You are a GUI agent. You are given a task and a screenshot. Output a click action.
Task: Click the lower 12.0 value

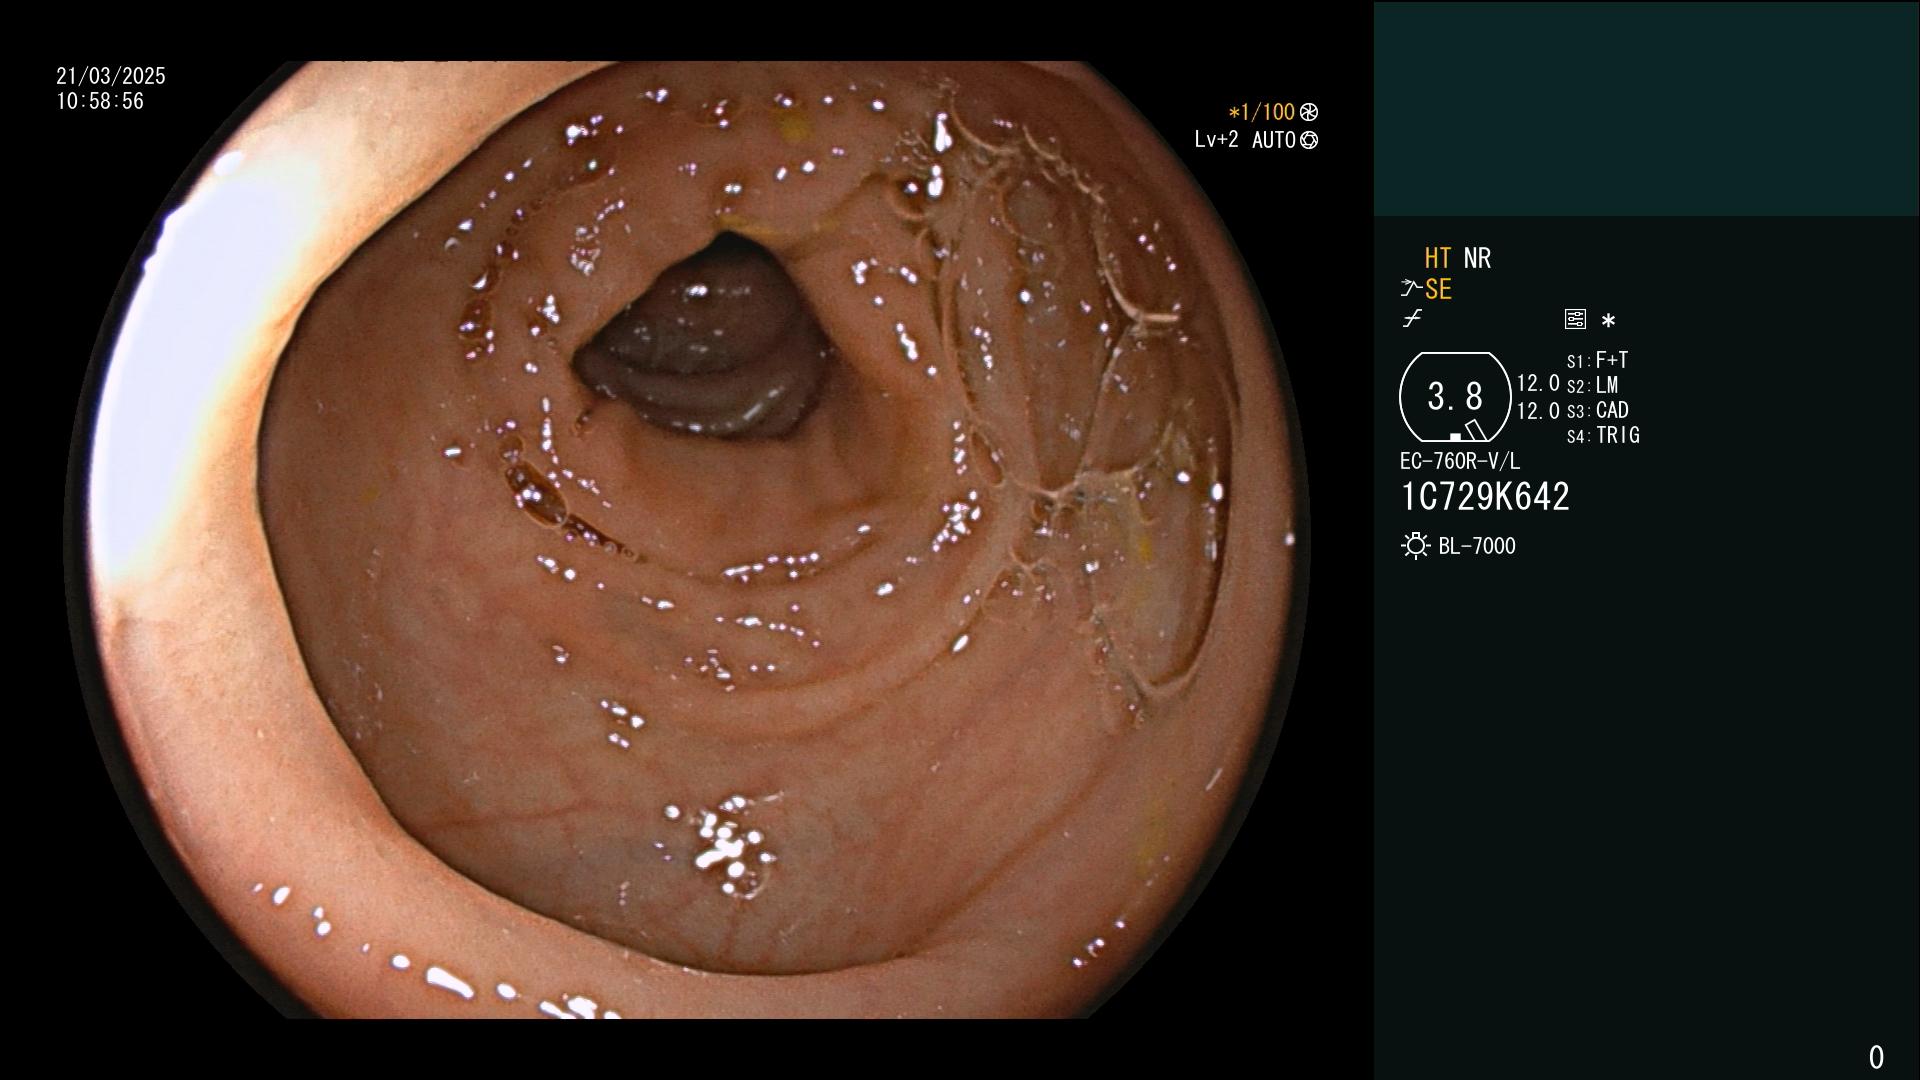[x=1538, y=410]
